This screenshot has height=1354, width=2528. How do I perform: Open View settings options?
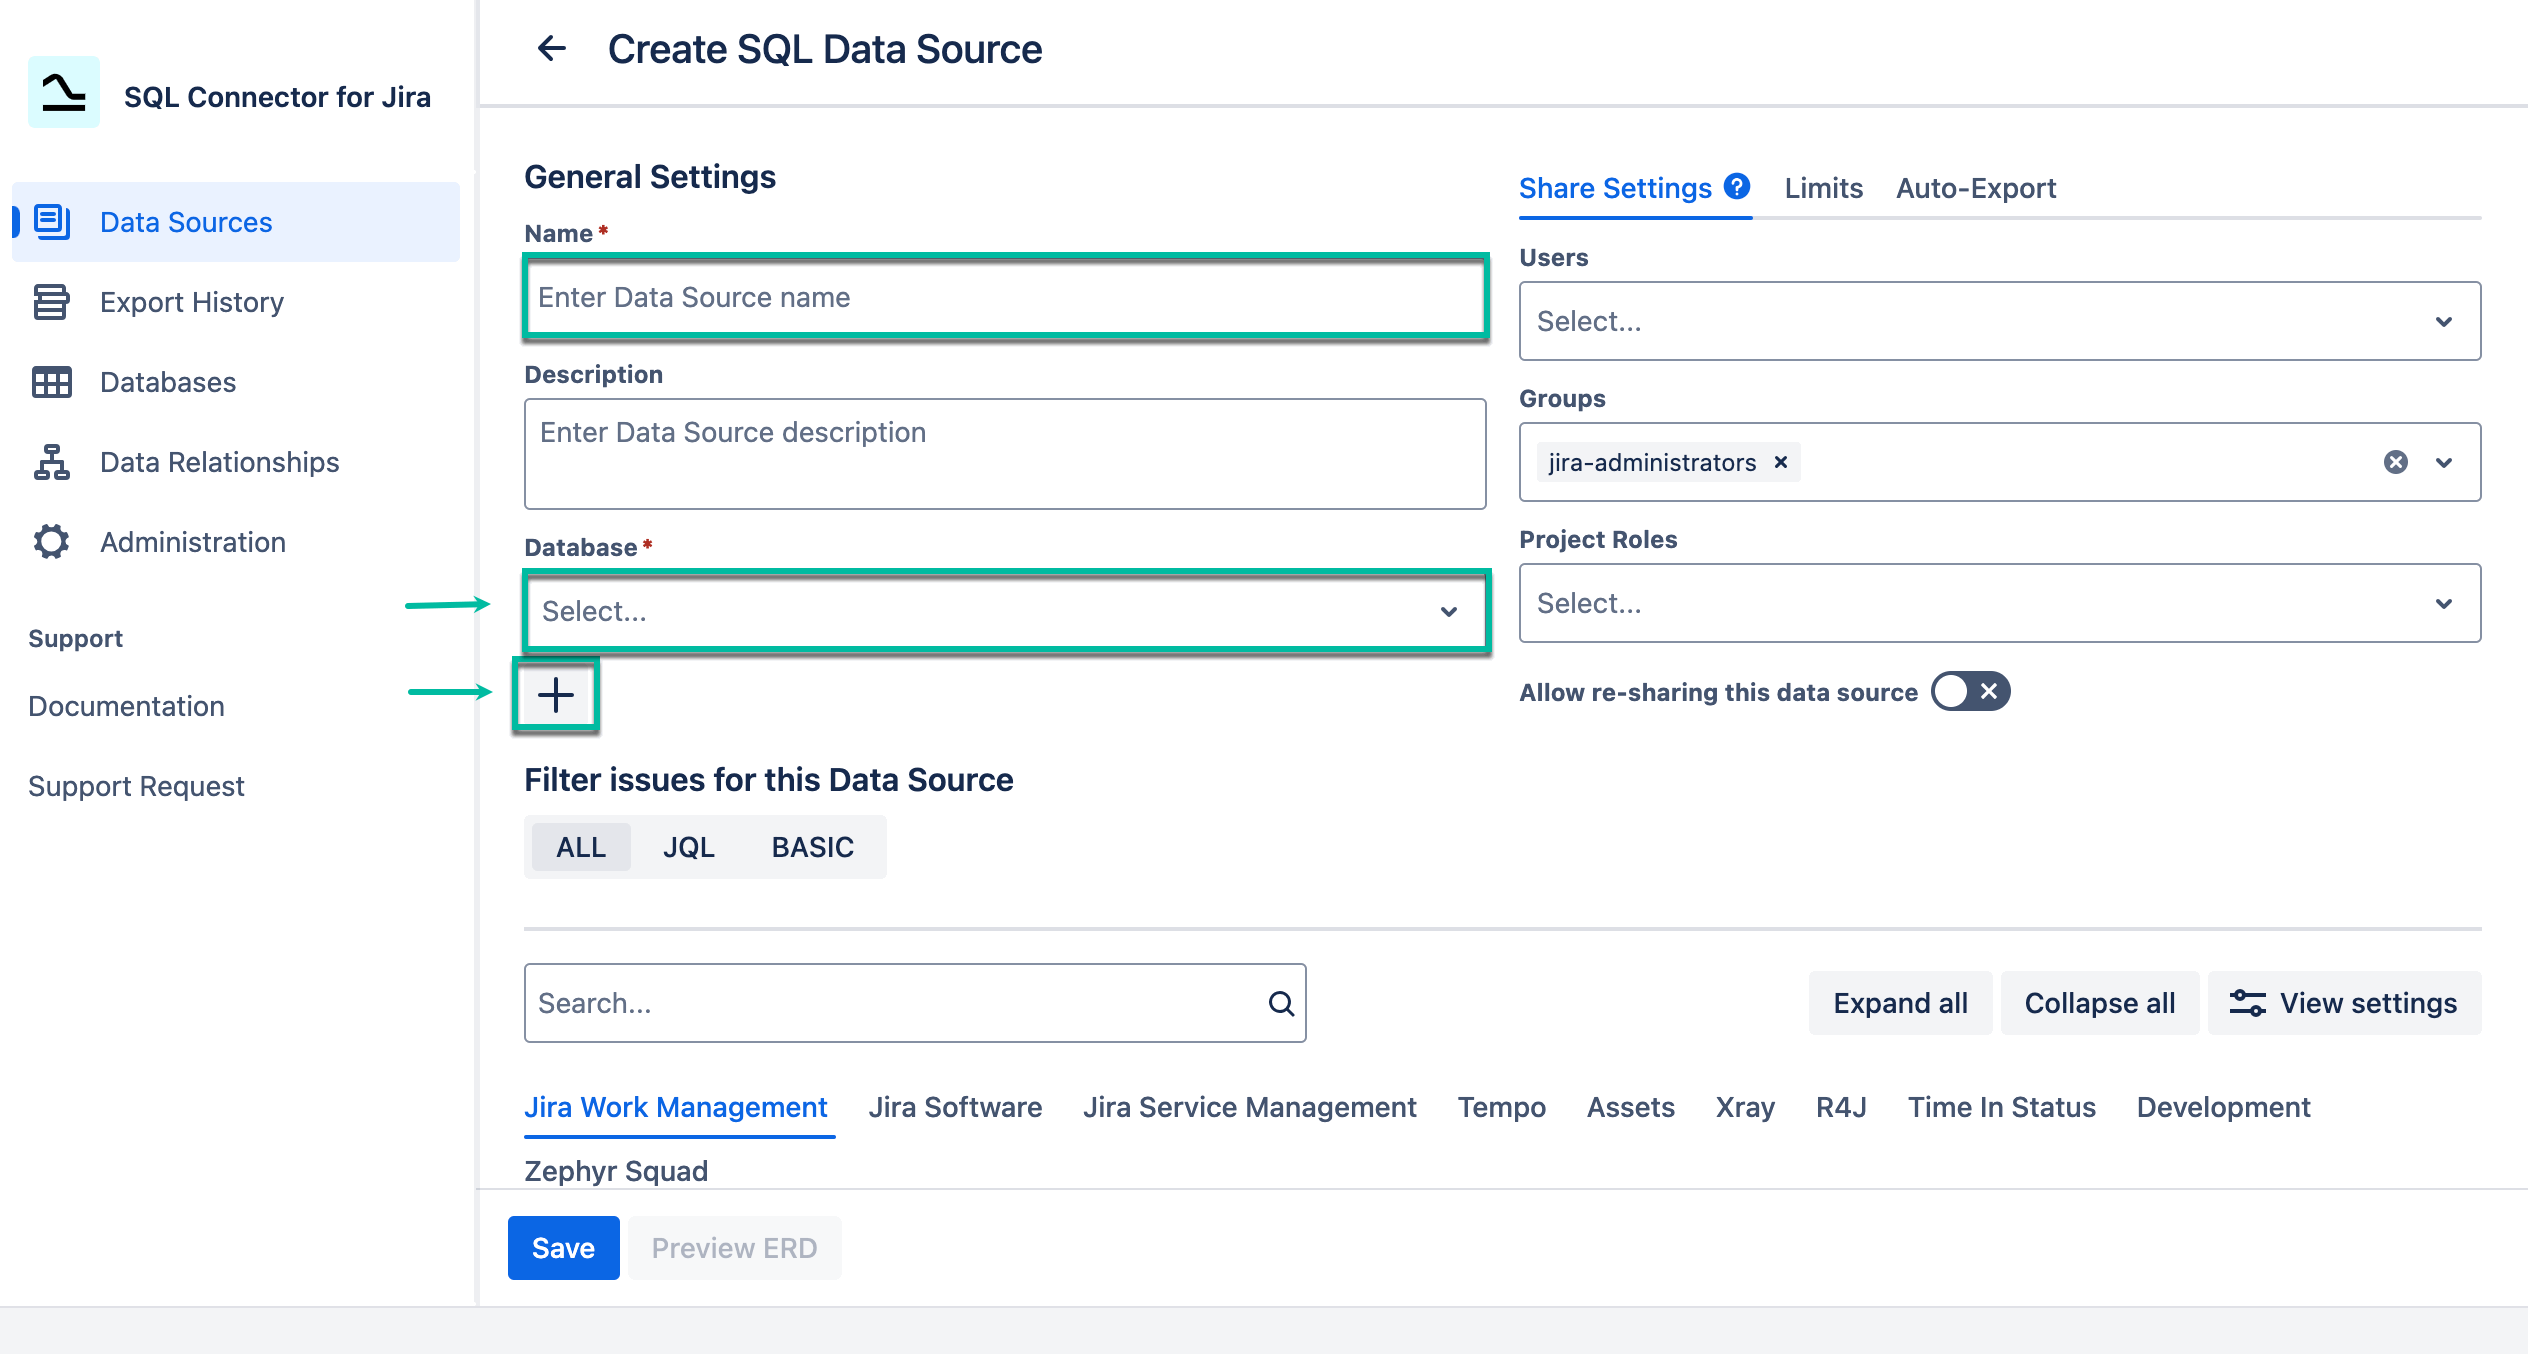point(2345,1003)
